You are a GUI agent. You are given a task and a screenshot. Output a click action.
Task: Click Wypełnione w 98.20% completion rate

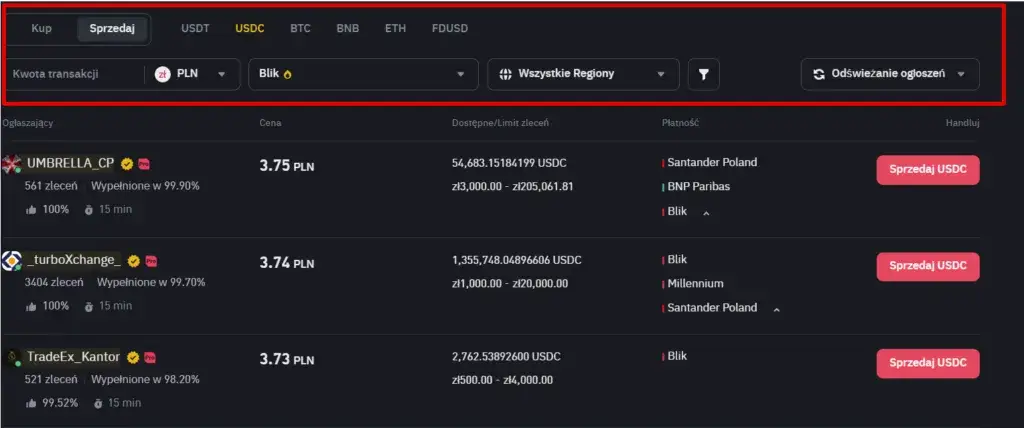145,379
